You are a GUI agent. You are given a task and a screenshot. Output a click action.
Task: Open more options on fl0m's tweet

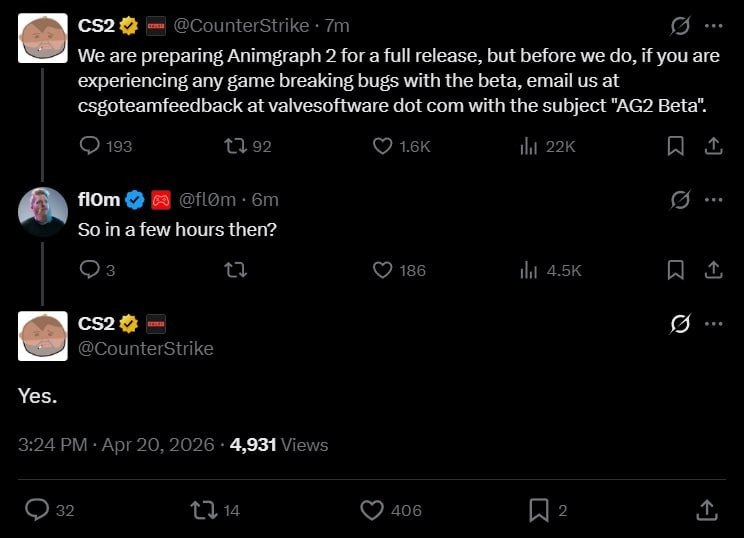pyautogui.click(x=713, y=199)
